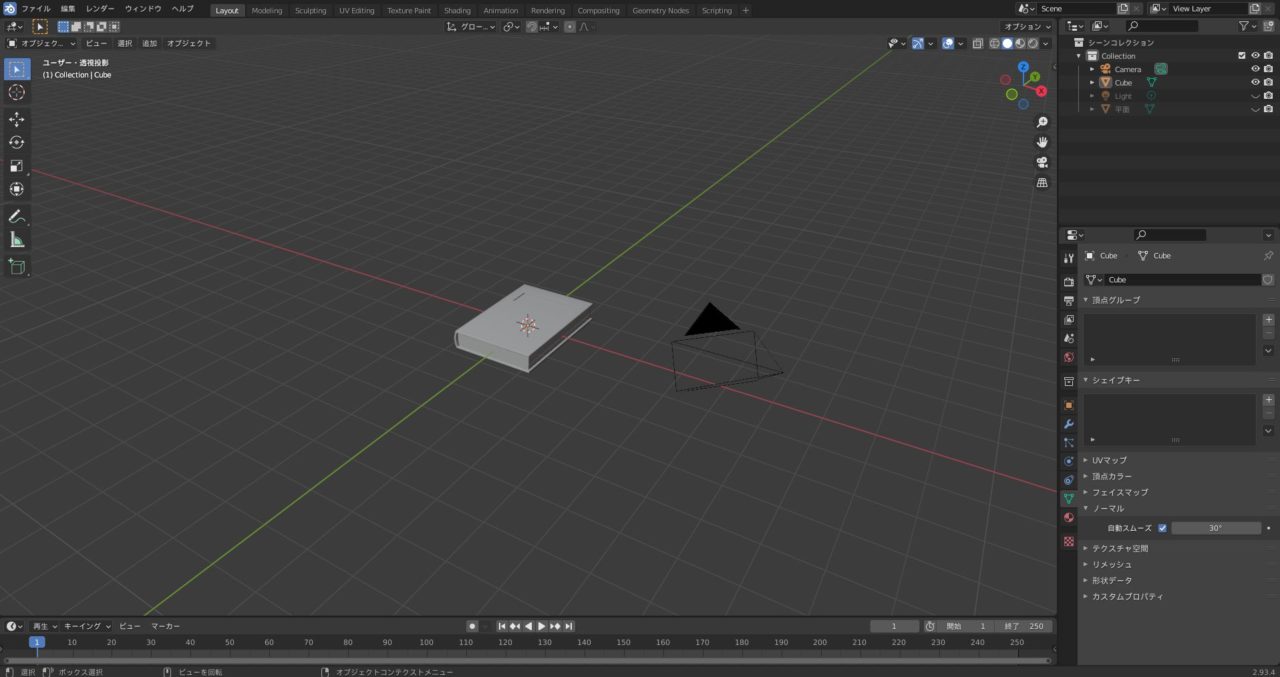Expand the テクスチャ空間 section
This screenshot has width=1280, height=677.
(1119, 548)
